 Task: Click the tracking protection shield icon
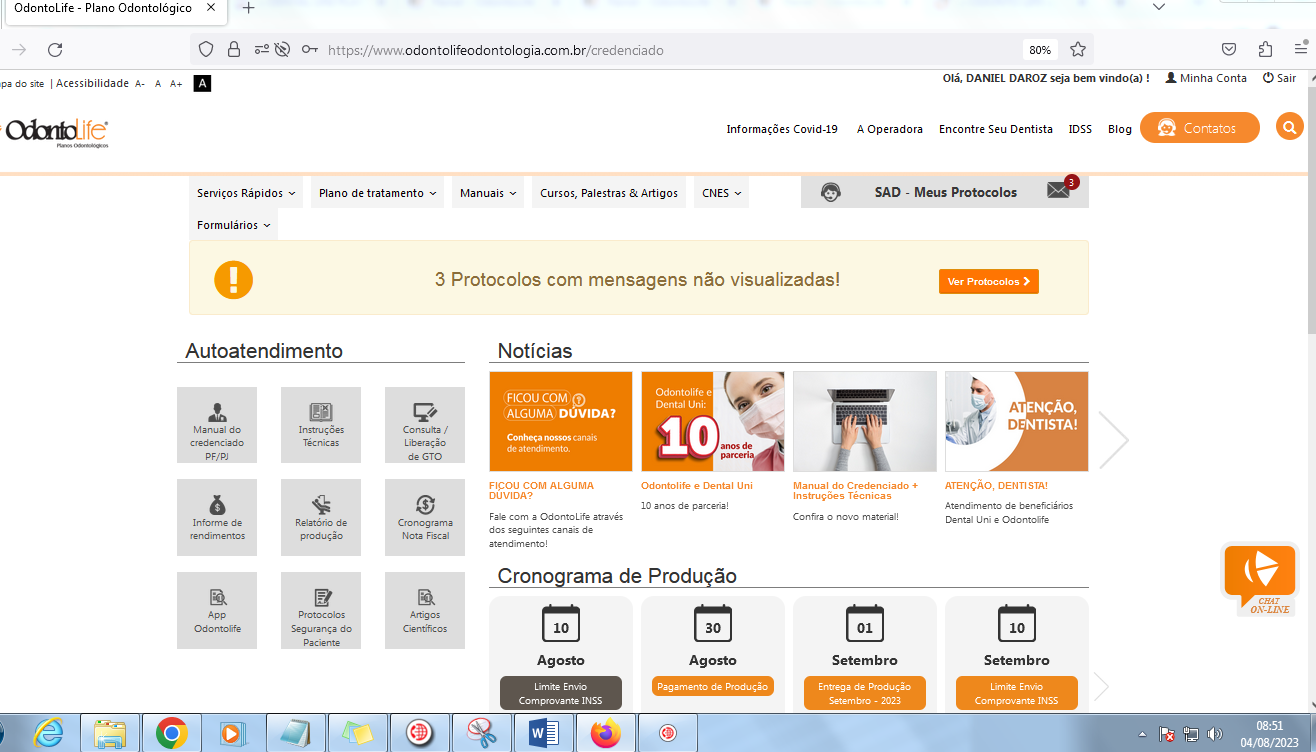(x=206, y=50)
